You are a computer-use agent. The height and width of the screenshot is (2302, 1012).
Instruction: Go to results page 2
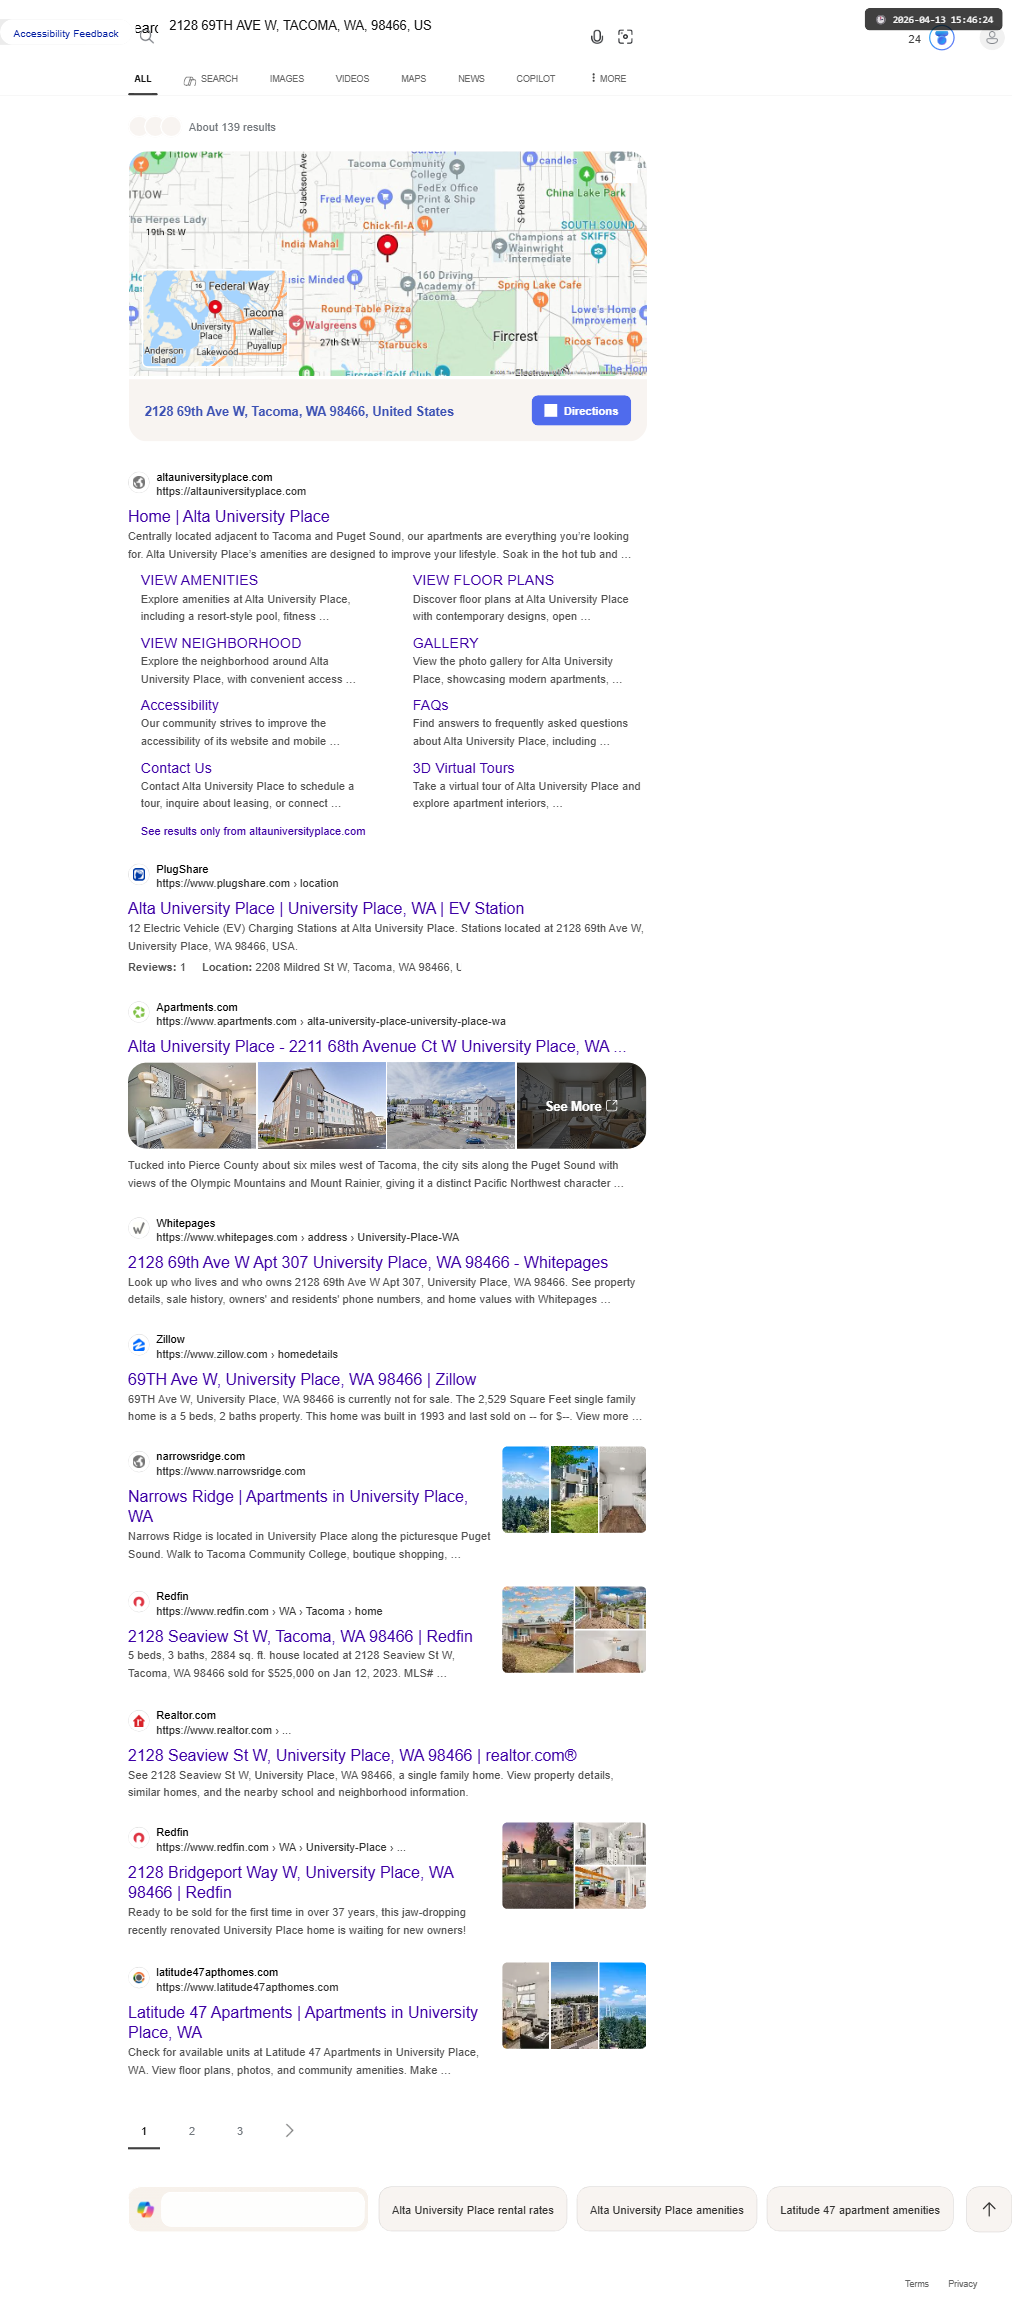(x=192, y=2131)
